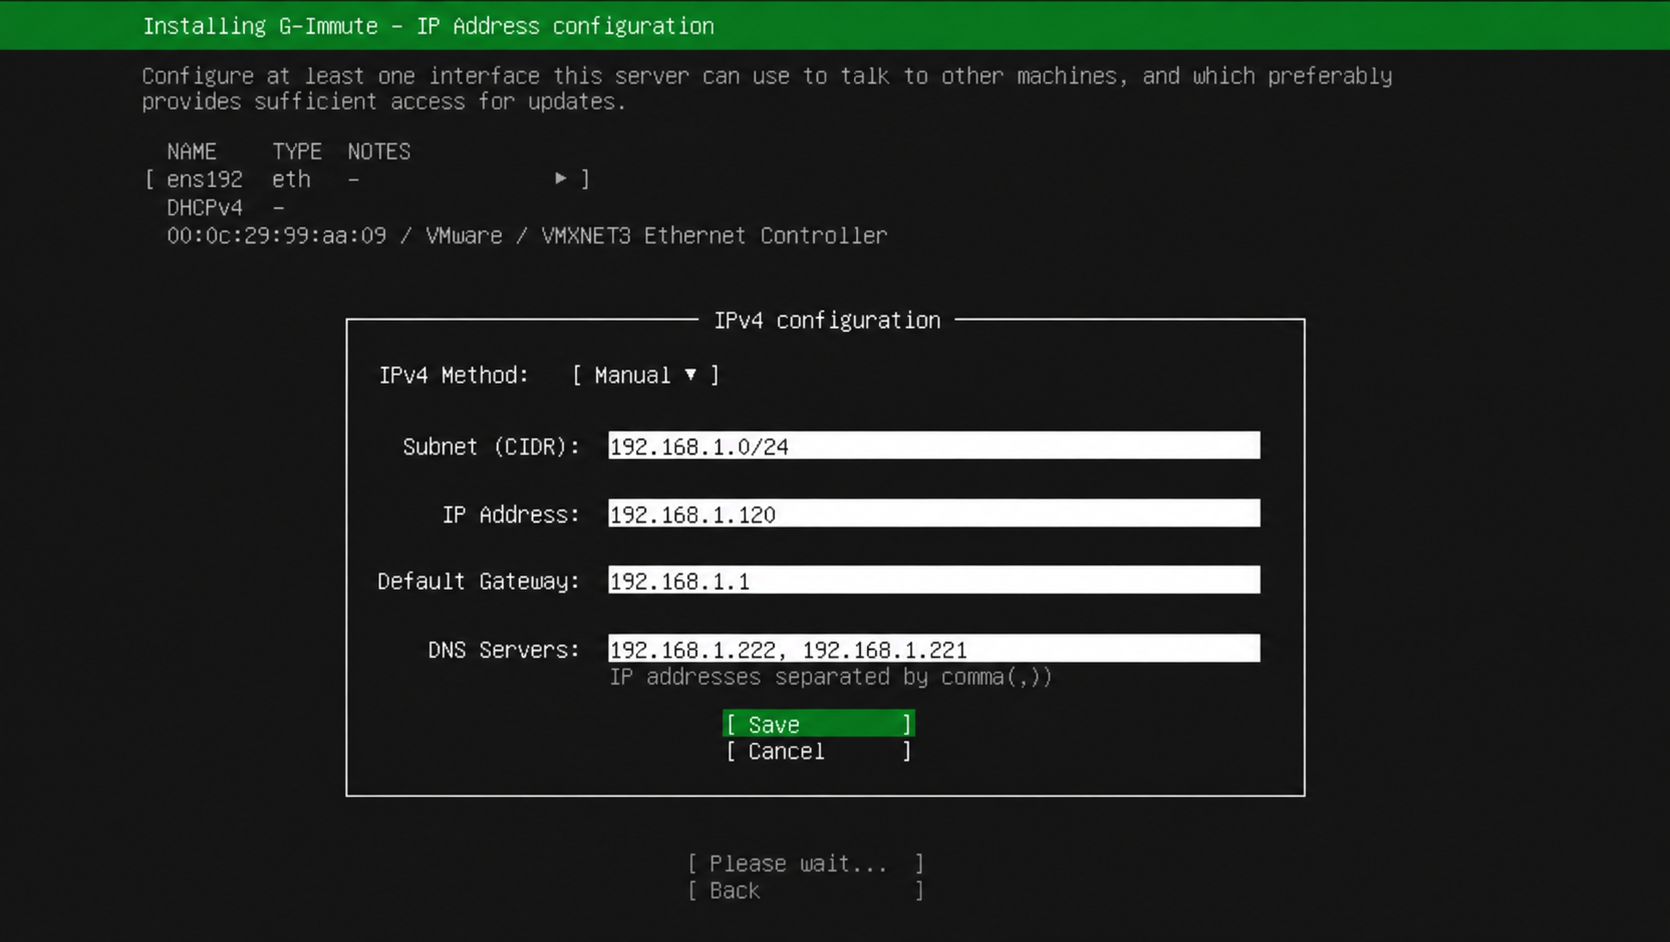Click the IPv4 Method label
Screen dimensions: 1670x942
click(454, 375)
